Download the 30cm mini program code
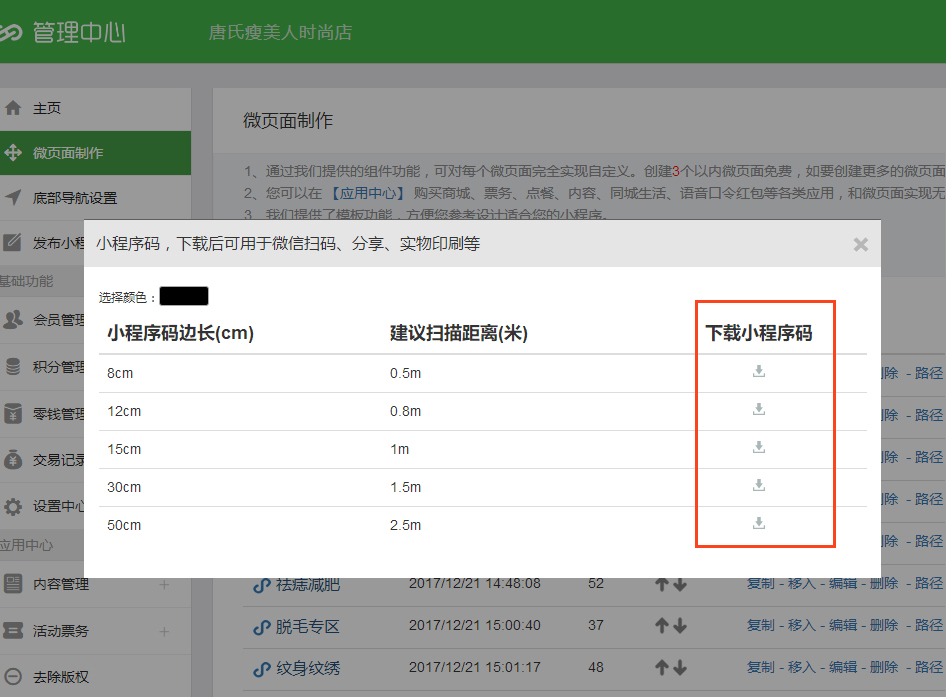This screenshot has height=697, width=946. (759, 486)
